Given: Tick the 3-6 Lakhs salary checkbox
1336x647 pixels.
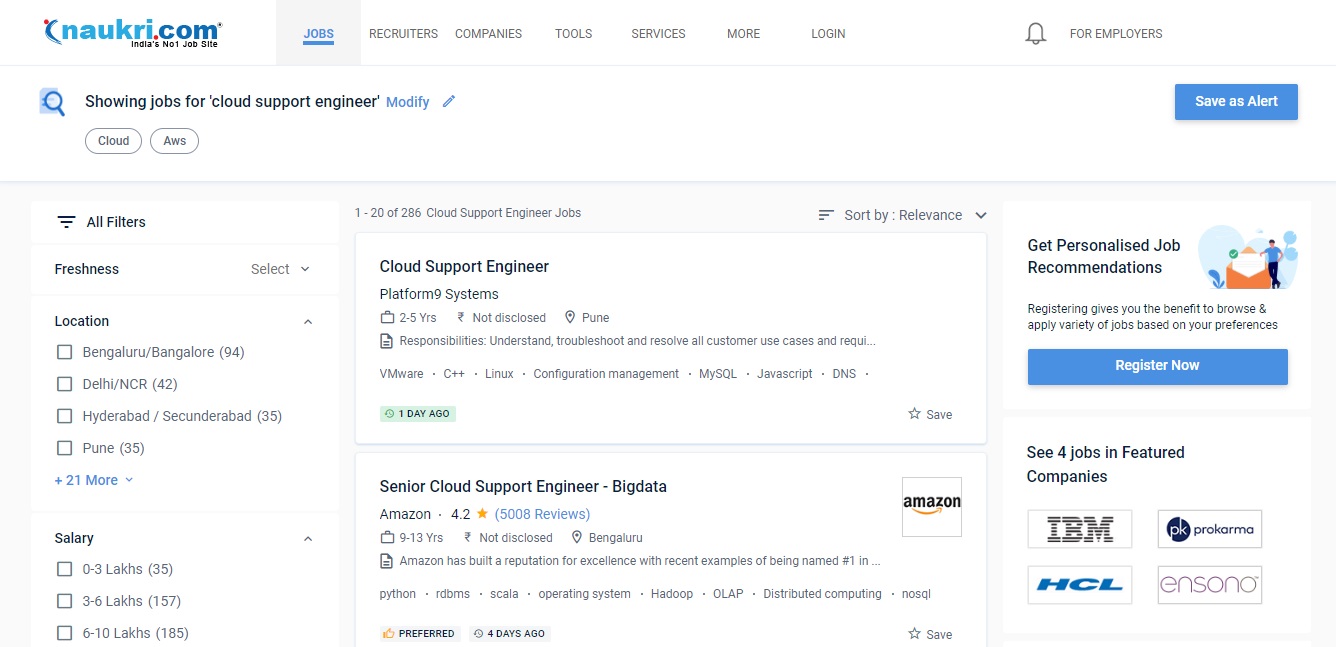Looking at the screenshot, I should tap(65, 601).
